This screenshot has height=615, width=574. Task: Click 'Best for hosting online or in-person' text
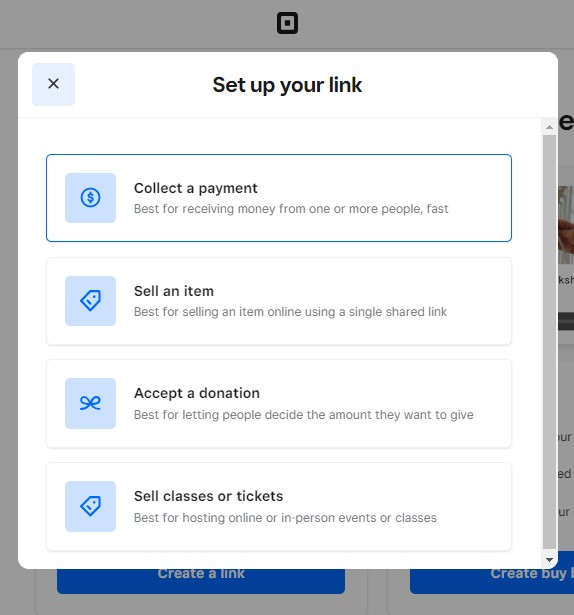285,518
